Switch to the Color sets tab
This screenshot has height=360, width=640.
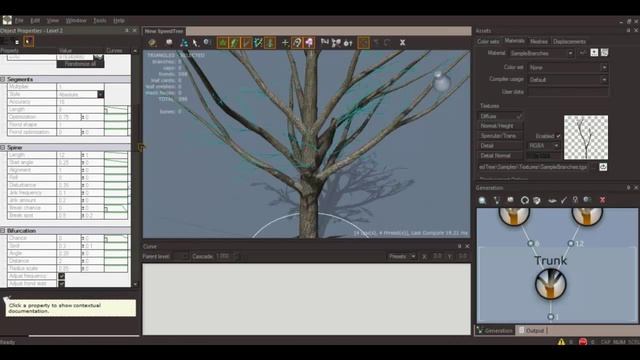point(488,41)
